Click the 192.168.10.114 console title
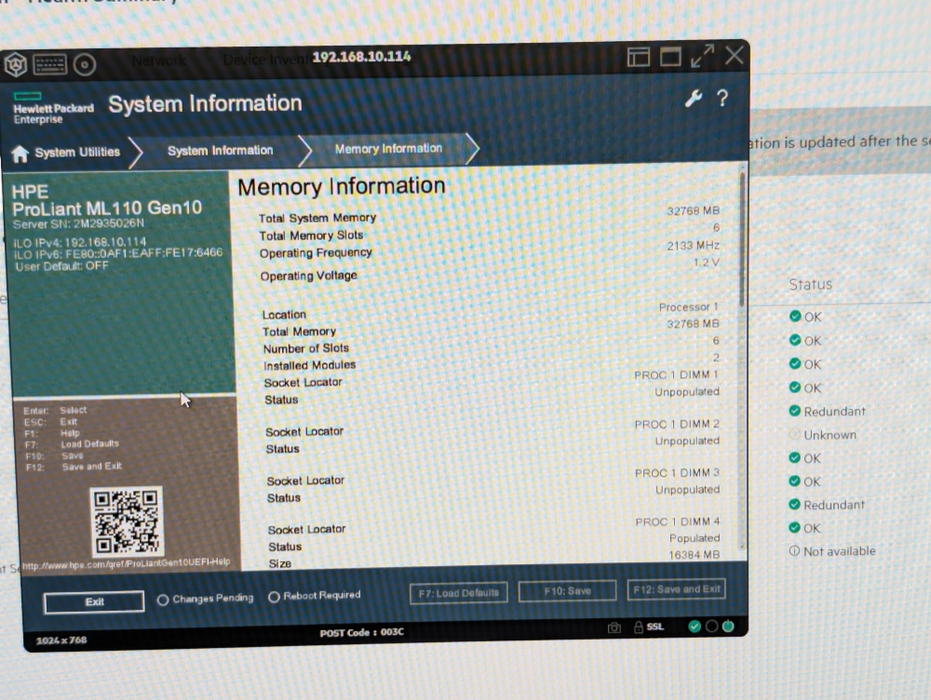 point(362,56)
